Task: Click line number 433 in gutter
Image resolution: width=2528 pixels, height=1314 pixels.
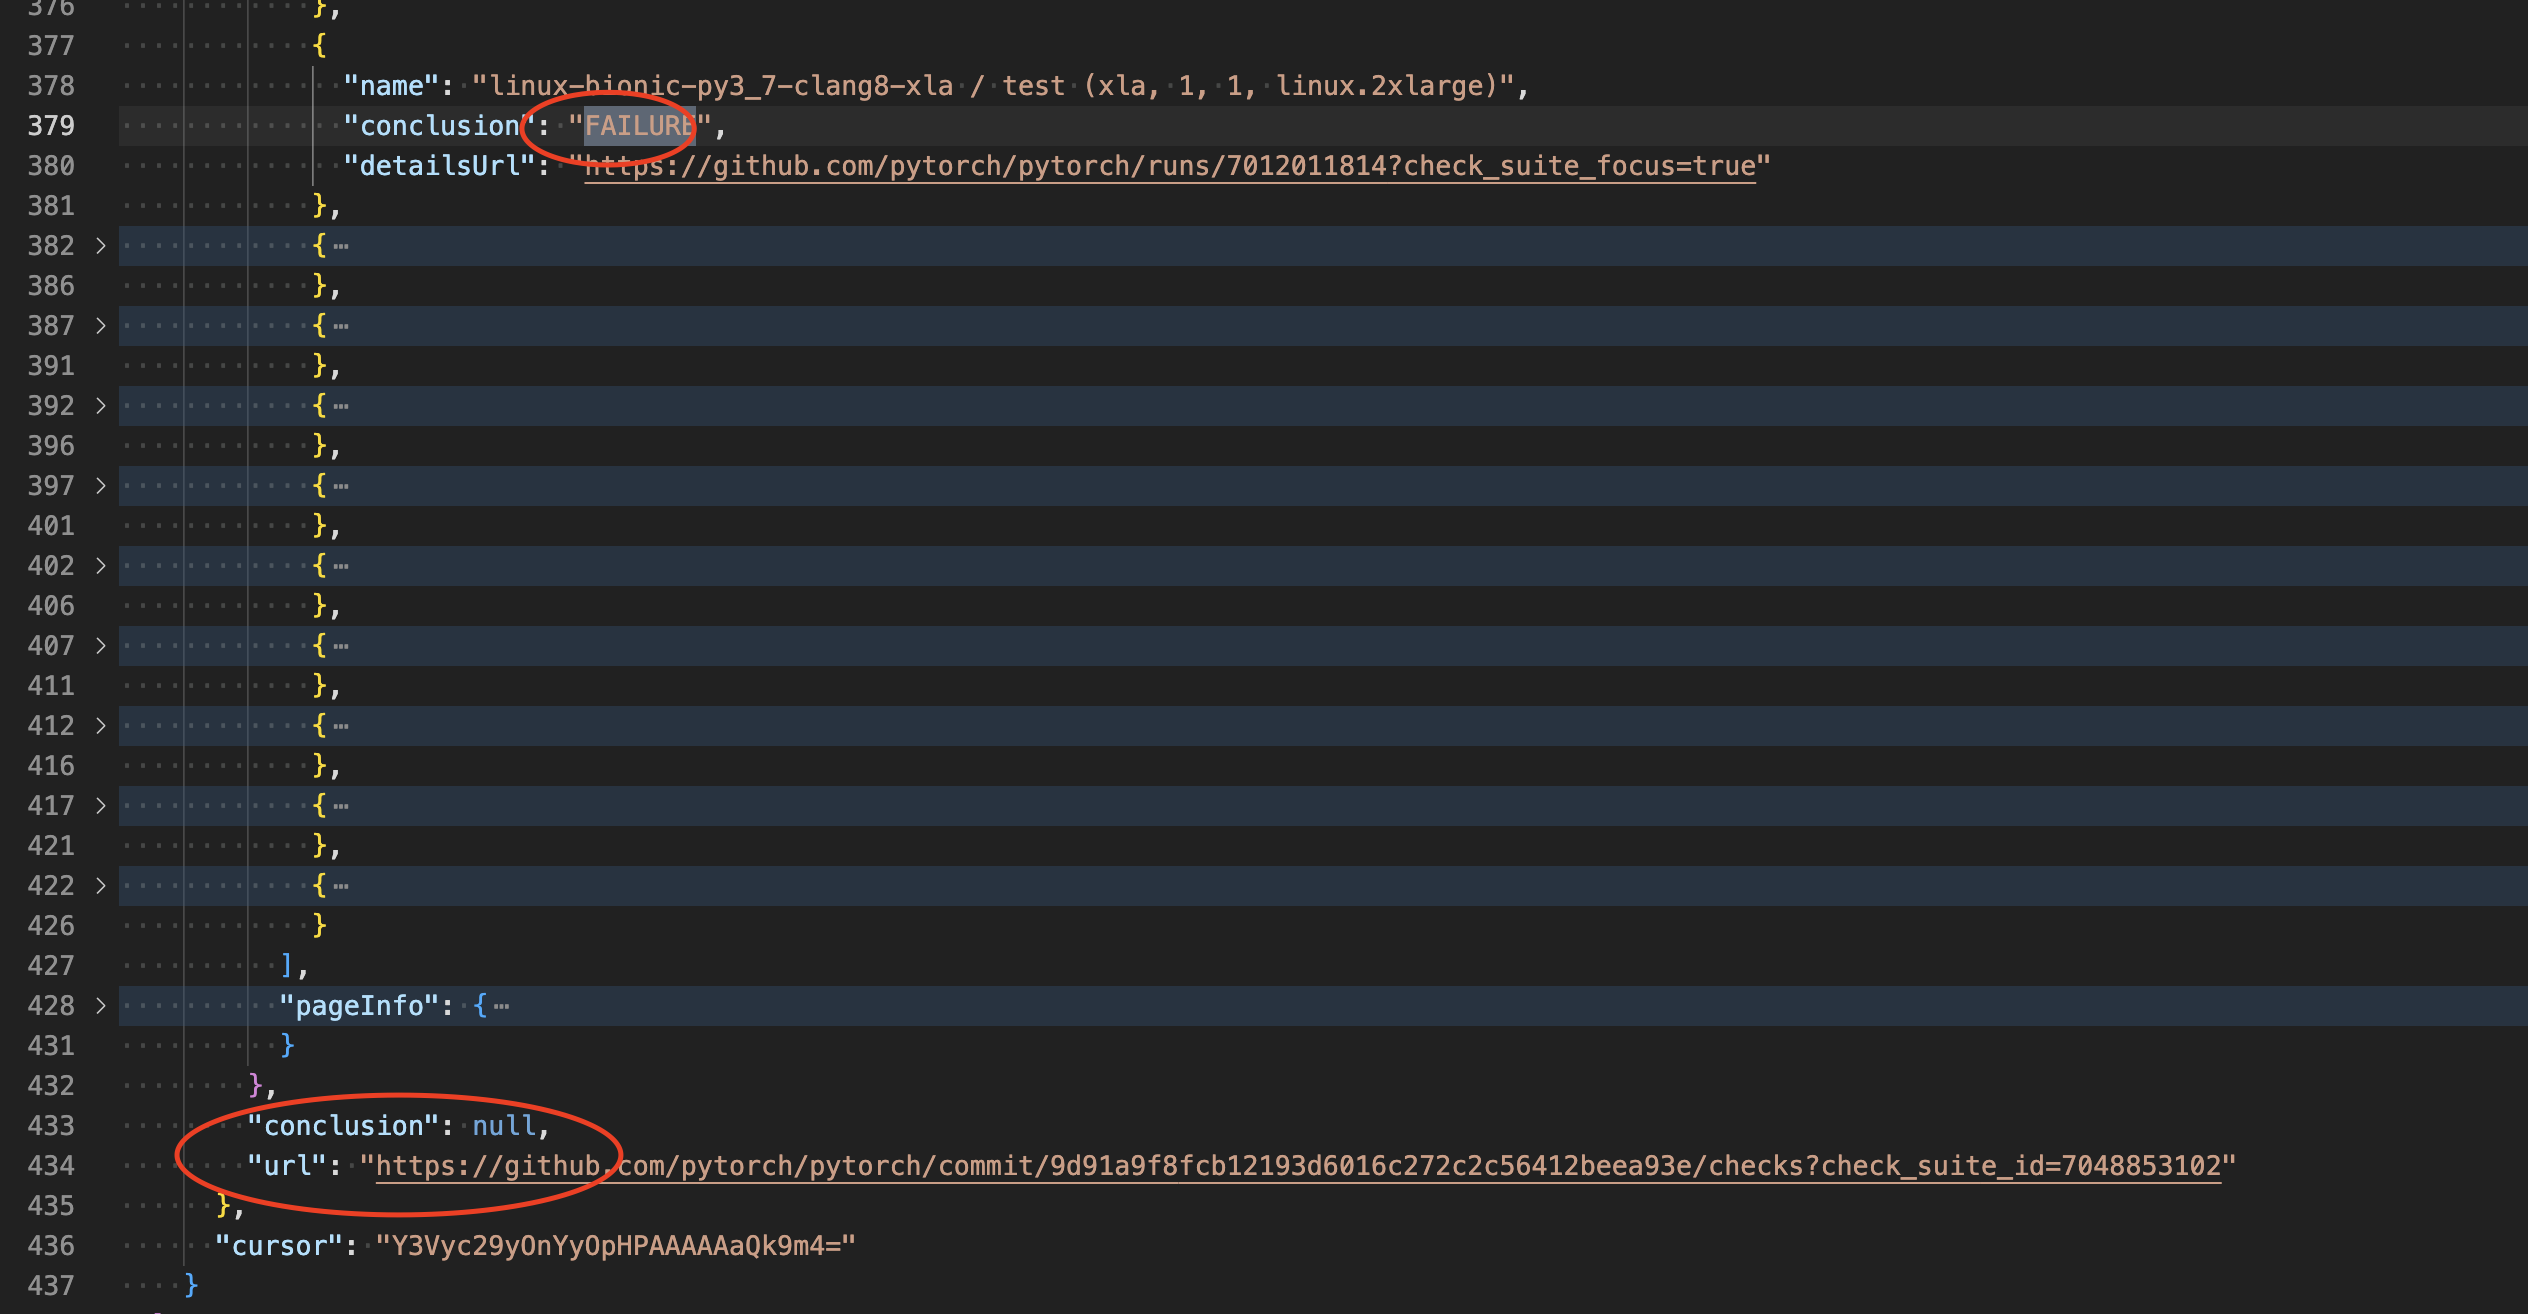Action: (51, 1126)
